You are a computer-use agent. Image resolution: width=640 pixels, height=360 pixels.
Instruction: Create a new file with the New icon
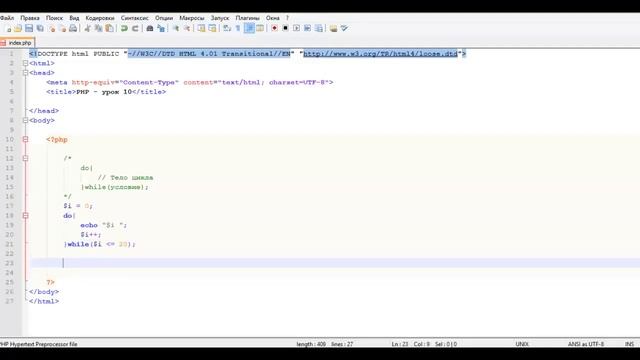[x=8, y=29]
